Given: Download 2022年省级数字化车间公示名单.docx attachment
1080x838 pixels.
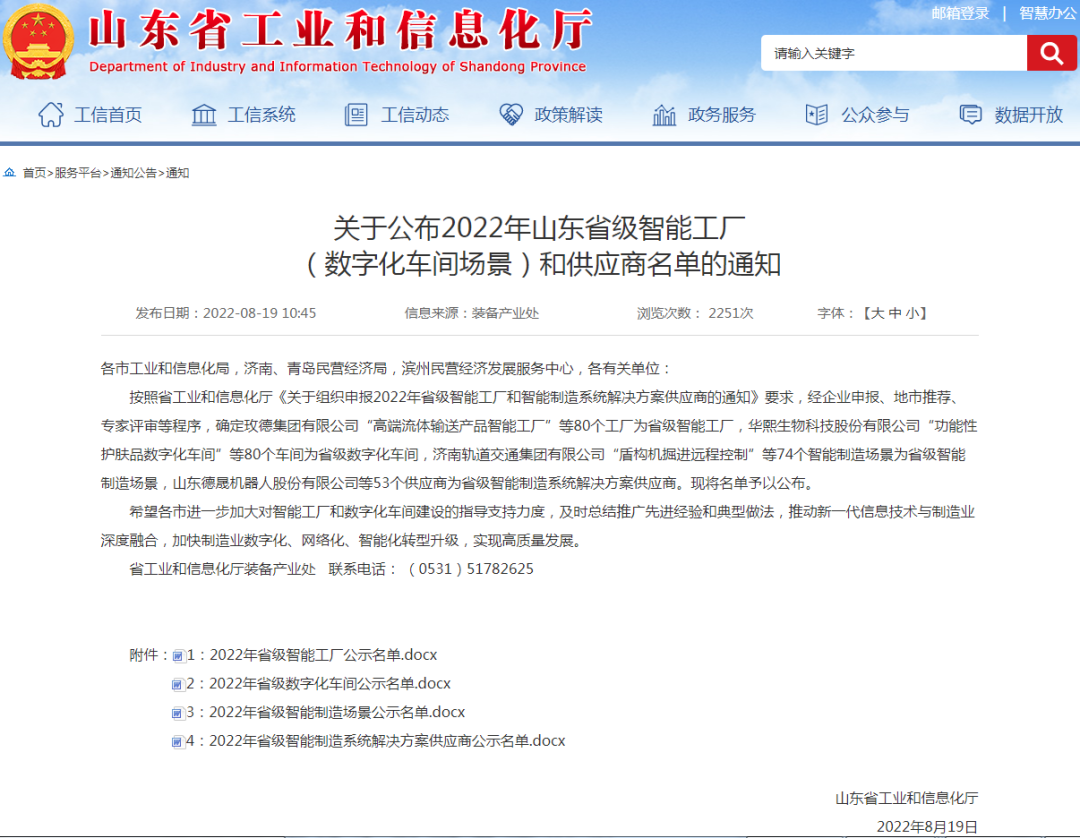Looking at the screenshot, I should pos(312,683).
